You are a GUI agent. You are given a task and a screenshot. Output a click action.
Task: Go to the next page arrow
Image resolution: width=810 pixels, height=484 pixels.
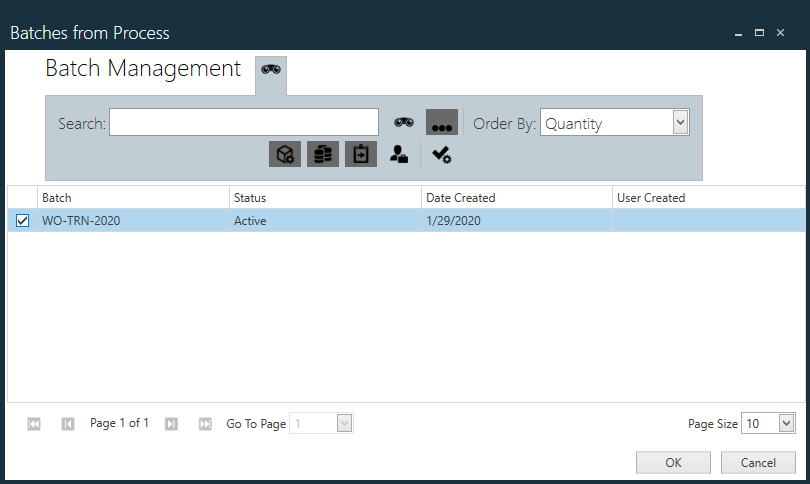(171, 424)
